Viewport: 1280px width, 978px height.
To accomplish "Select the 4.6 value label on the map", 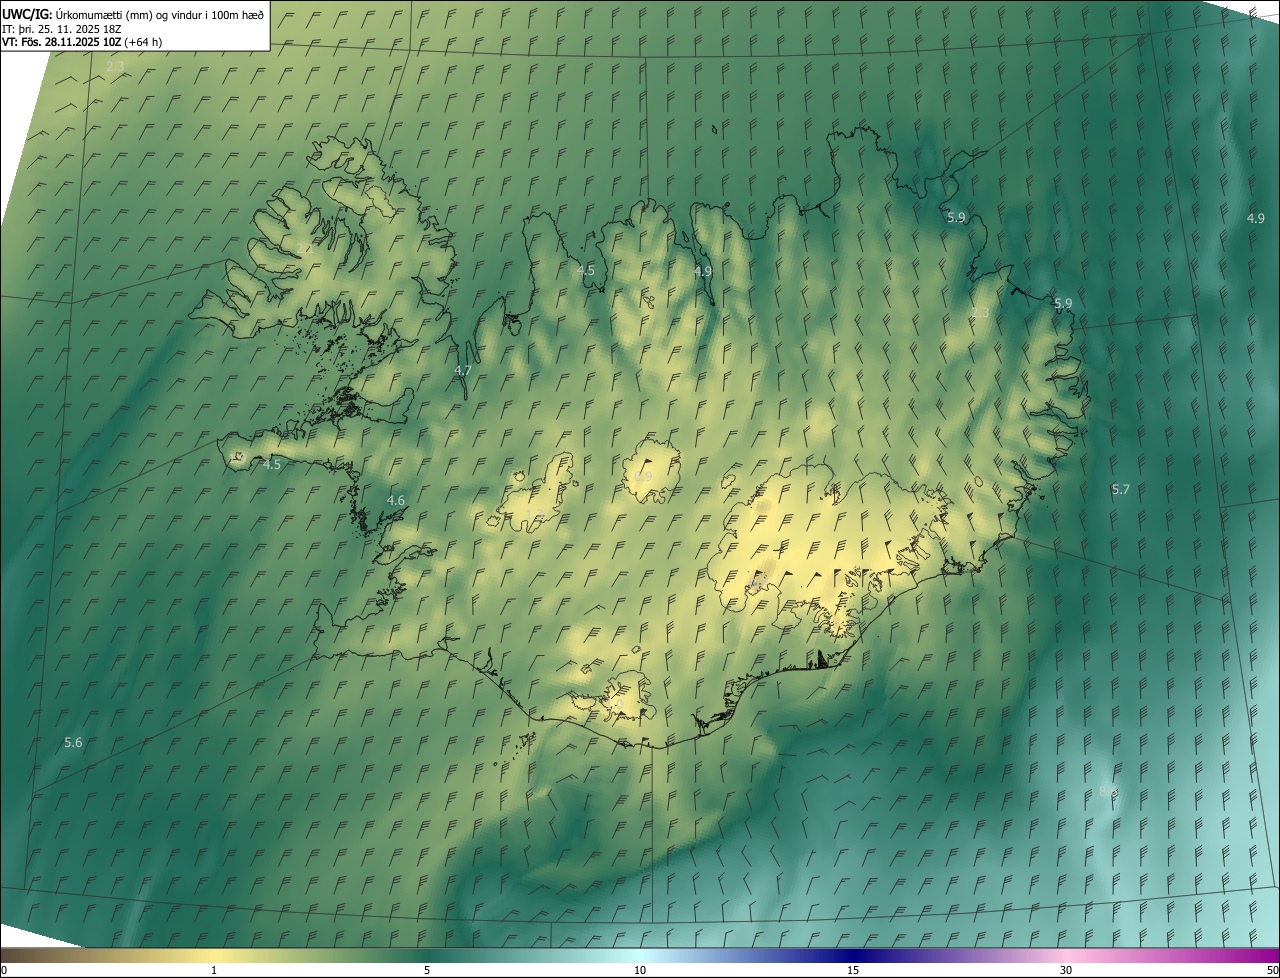I will 396,500.
